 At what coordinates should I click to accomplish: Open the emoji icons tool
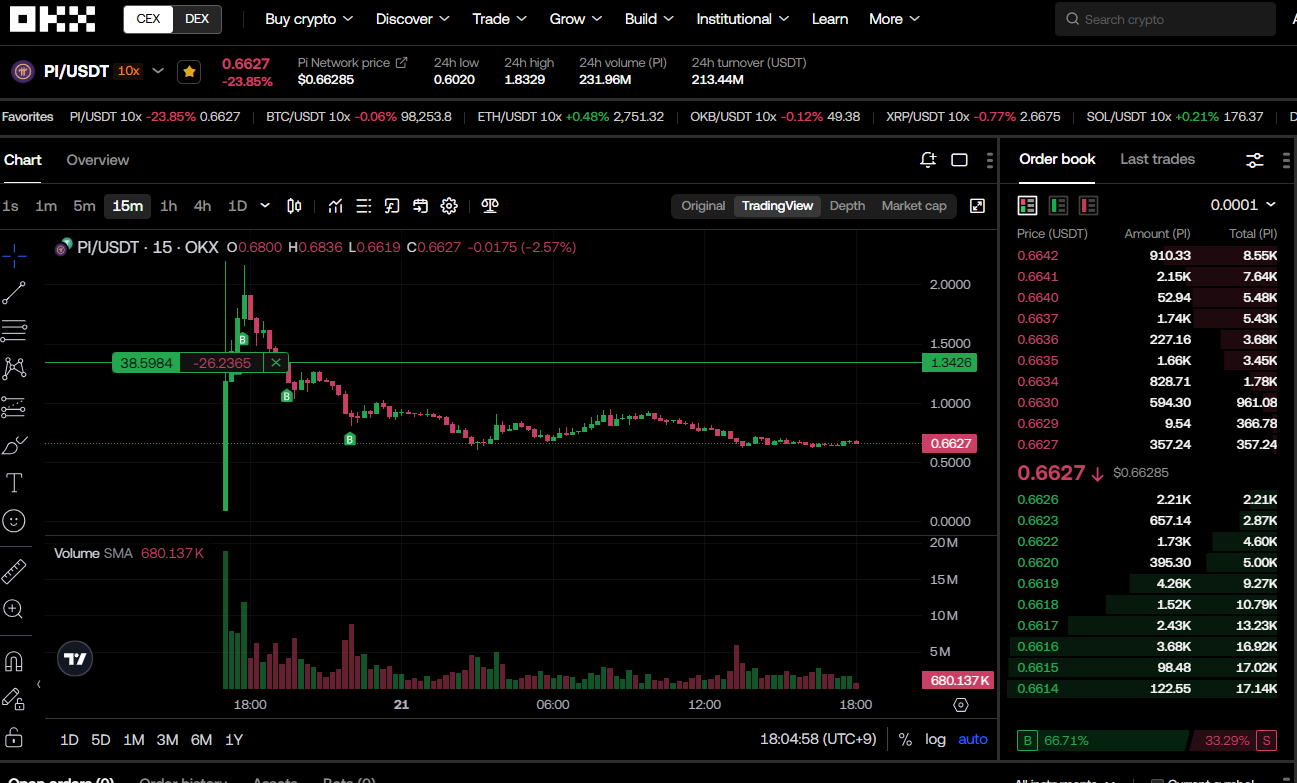(x=14, y=521)
